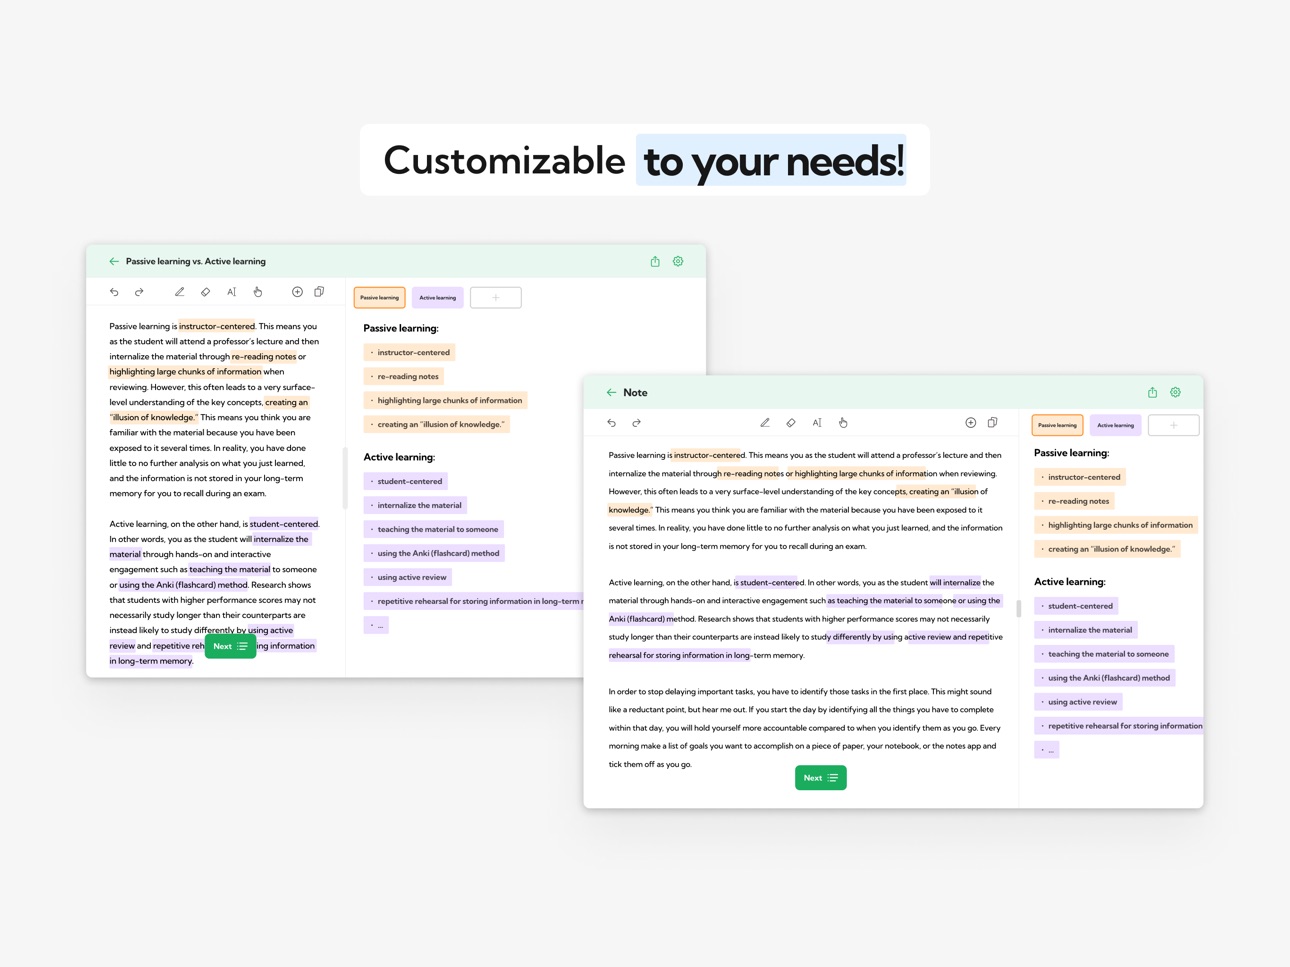The image size is (1290, 967).
Task: Select pen tool in Note window
Action: pos(765,423)
